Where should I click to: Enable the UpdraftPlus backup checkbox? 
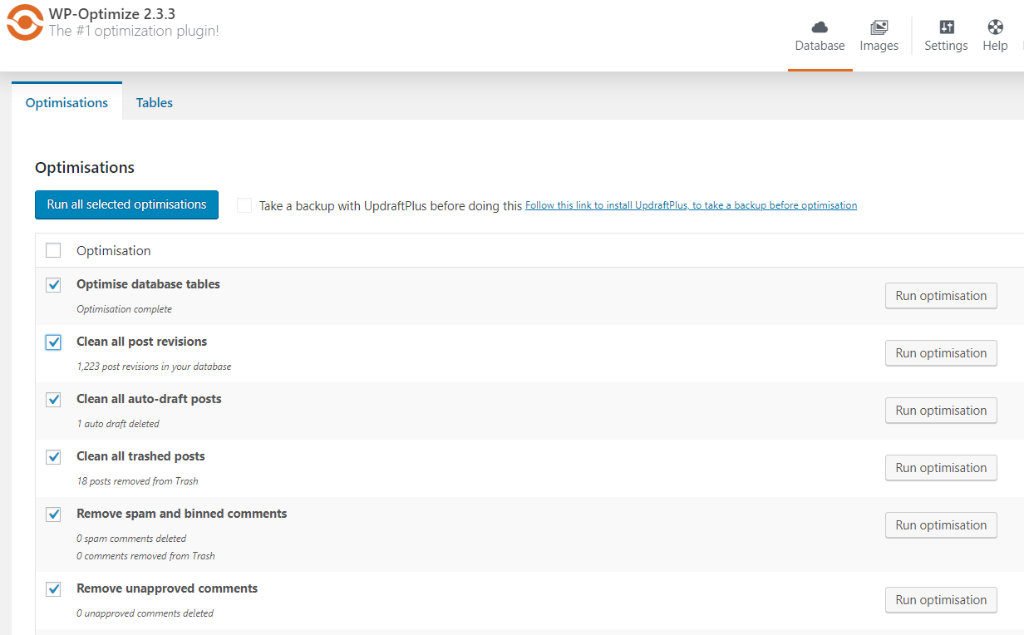(244, 205)
